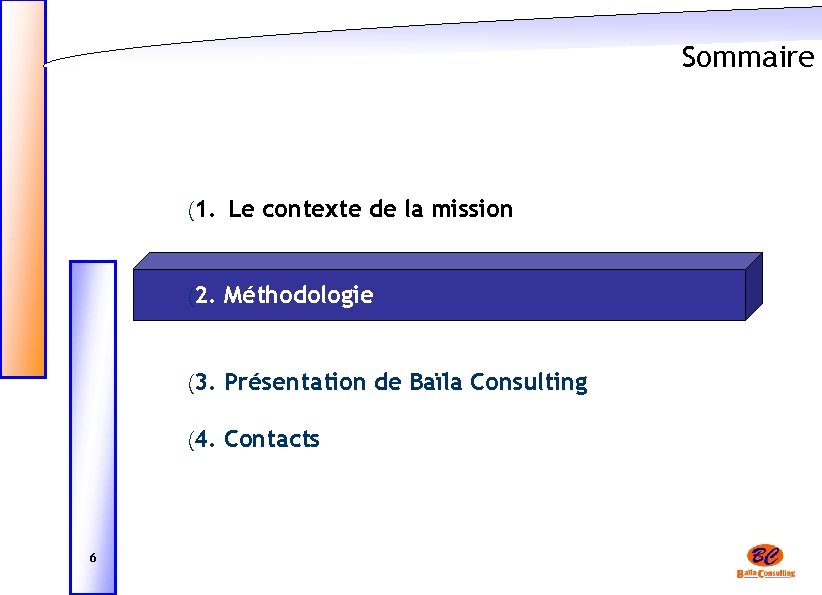Click the Baïla Consulting caption under logo
This screenshot has width=822, height=595.
pos(765,573)
